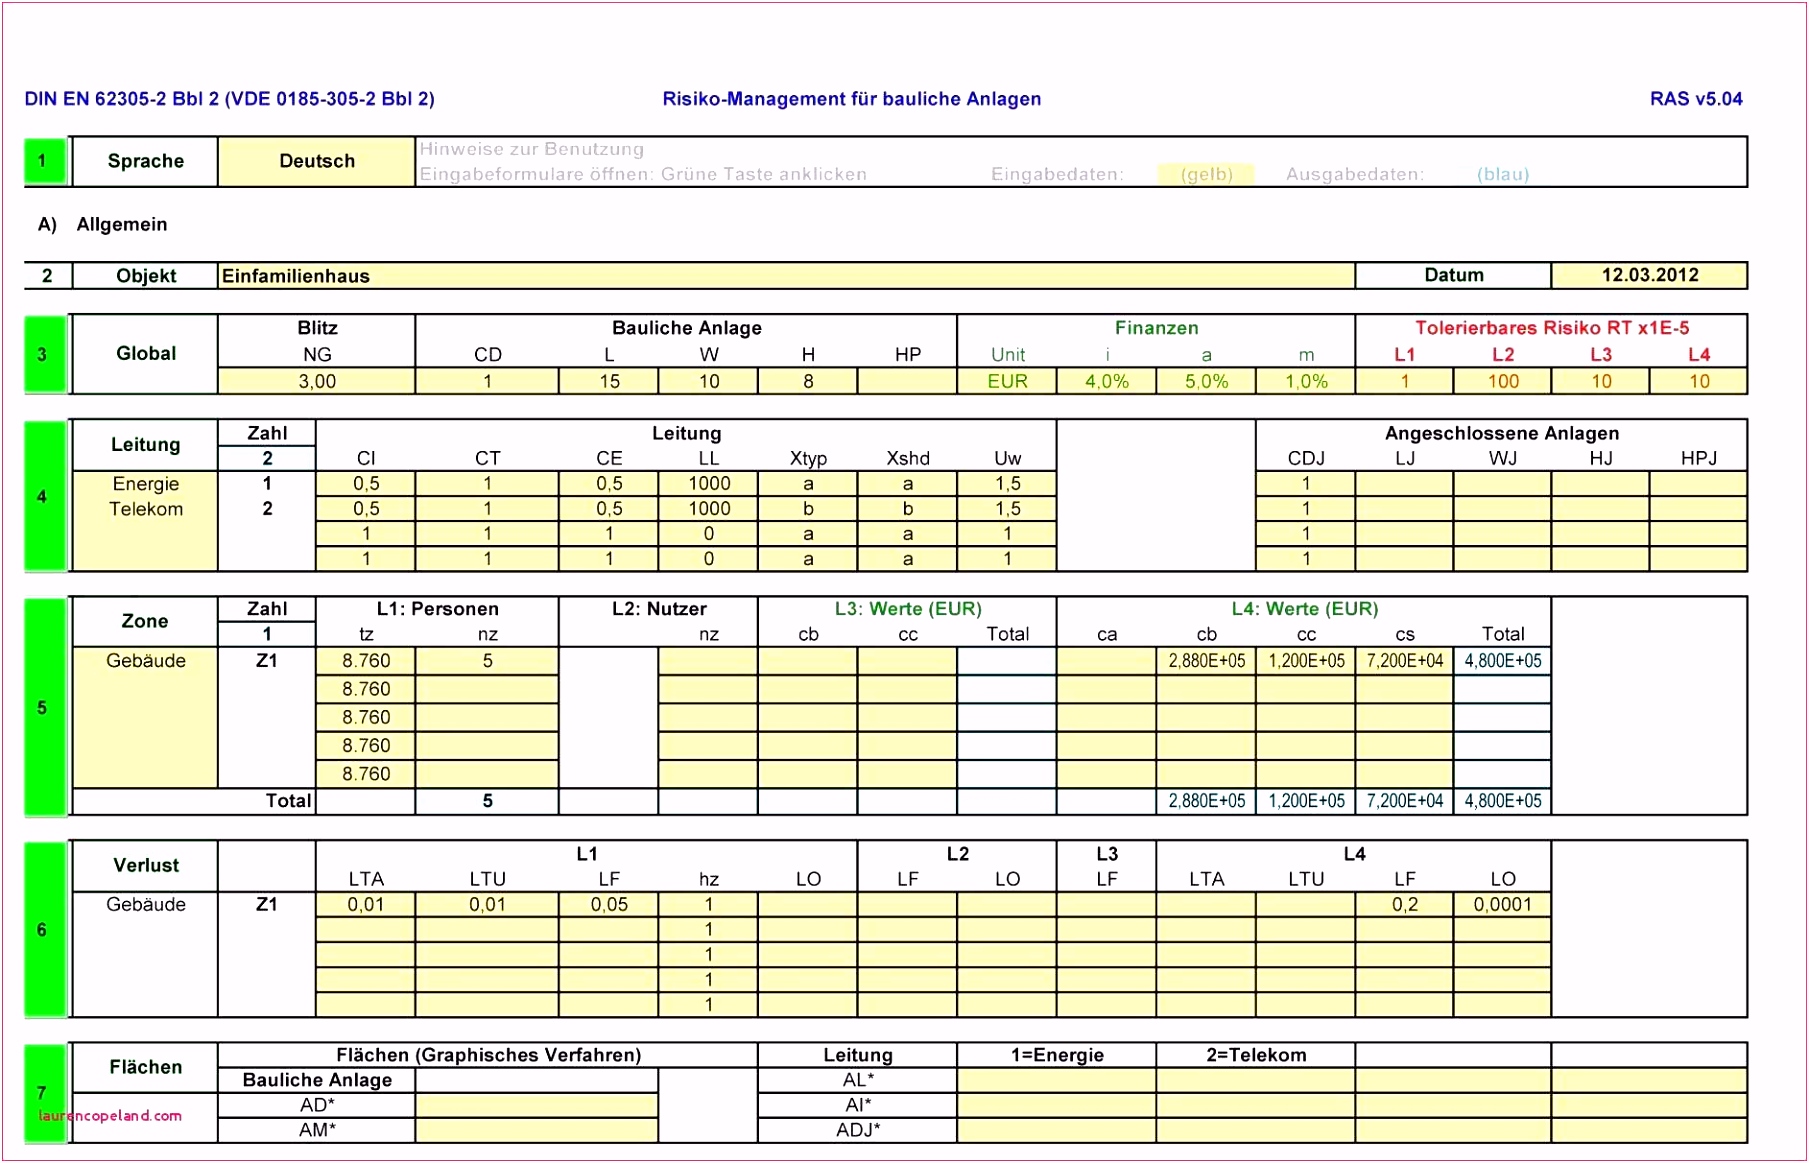Click the interest rate cell showing 4,0%

pyautogui.click(x=1106, y=381)
